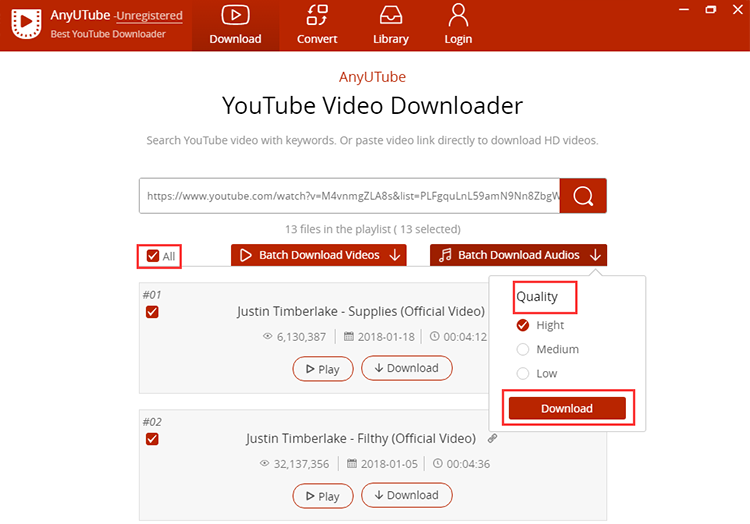The height and width of the screenshot is (524, 750).
Task: Open the Download tab
Action: coord(235,25)
